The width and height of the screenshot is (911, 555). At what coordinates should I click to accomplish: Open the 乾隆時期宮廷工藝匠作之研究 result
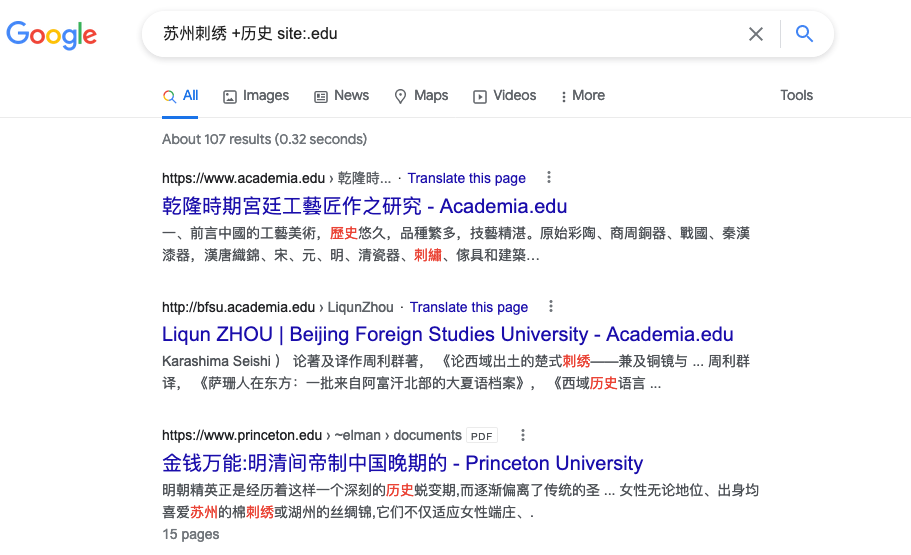(364, 207)
